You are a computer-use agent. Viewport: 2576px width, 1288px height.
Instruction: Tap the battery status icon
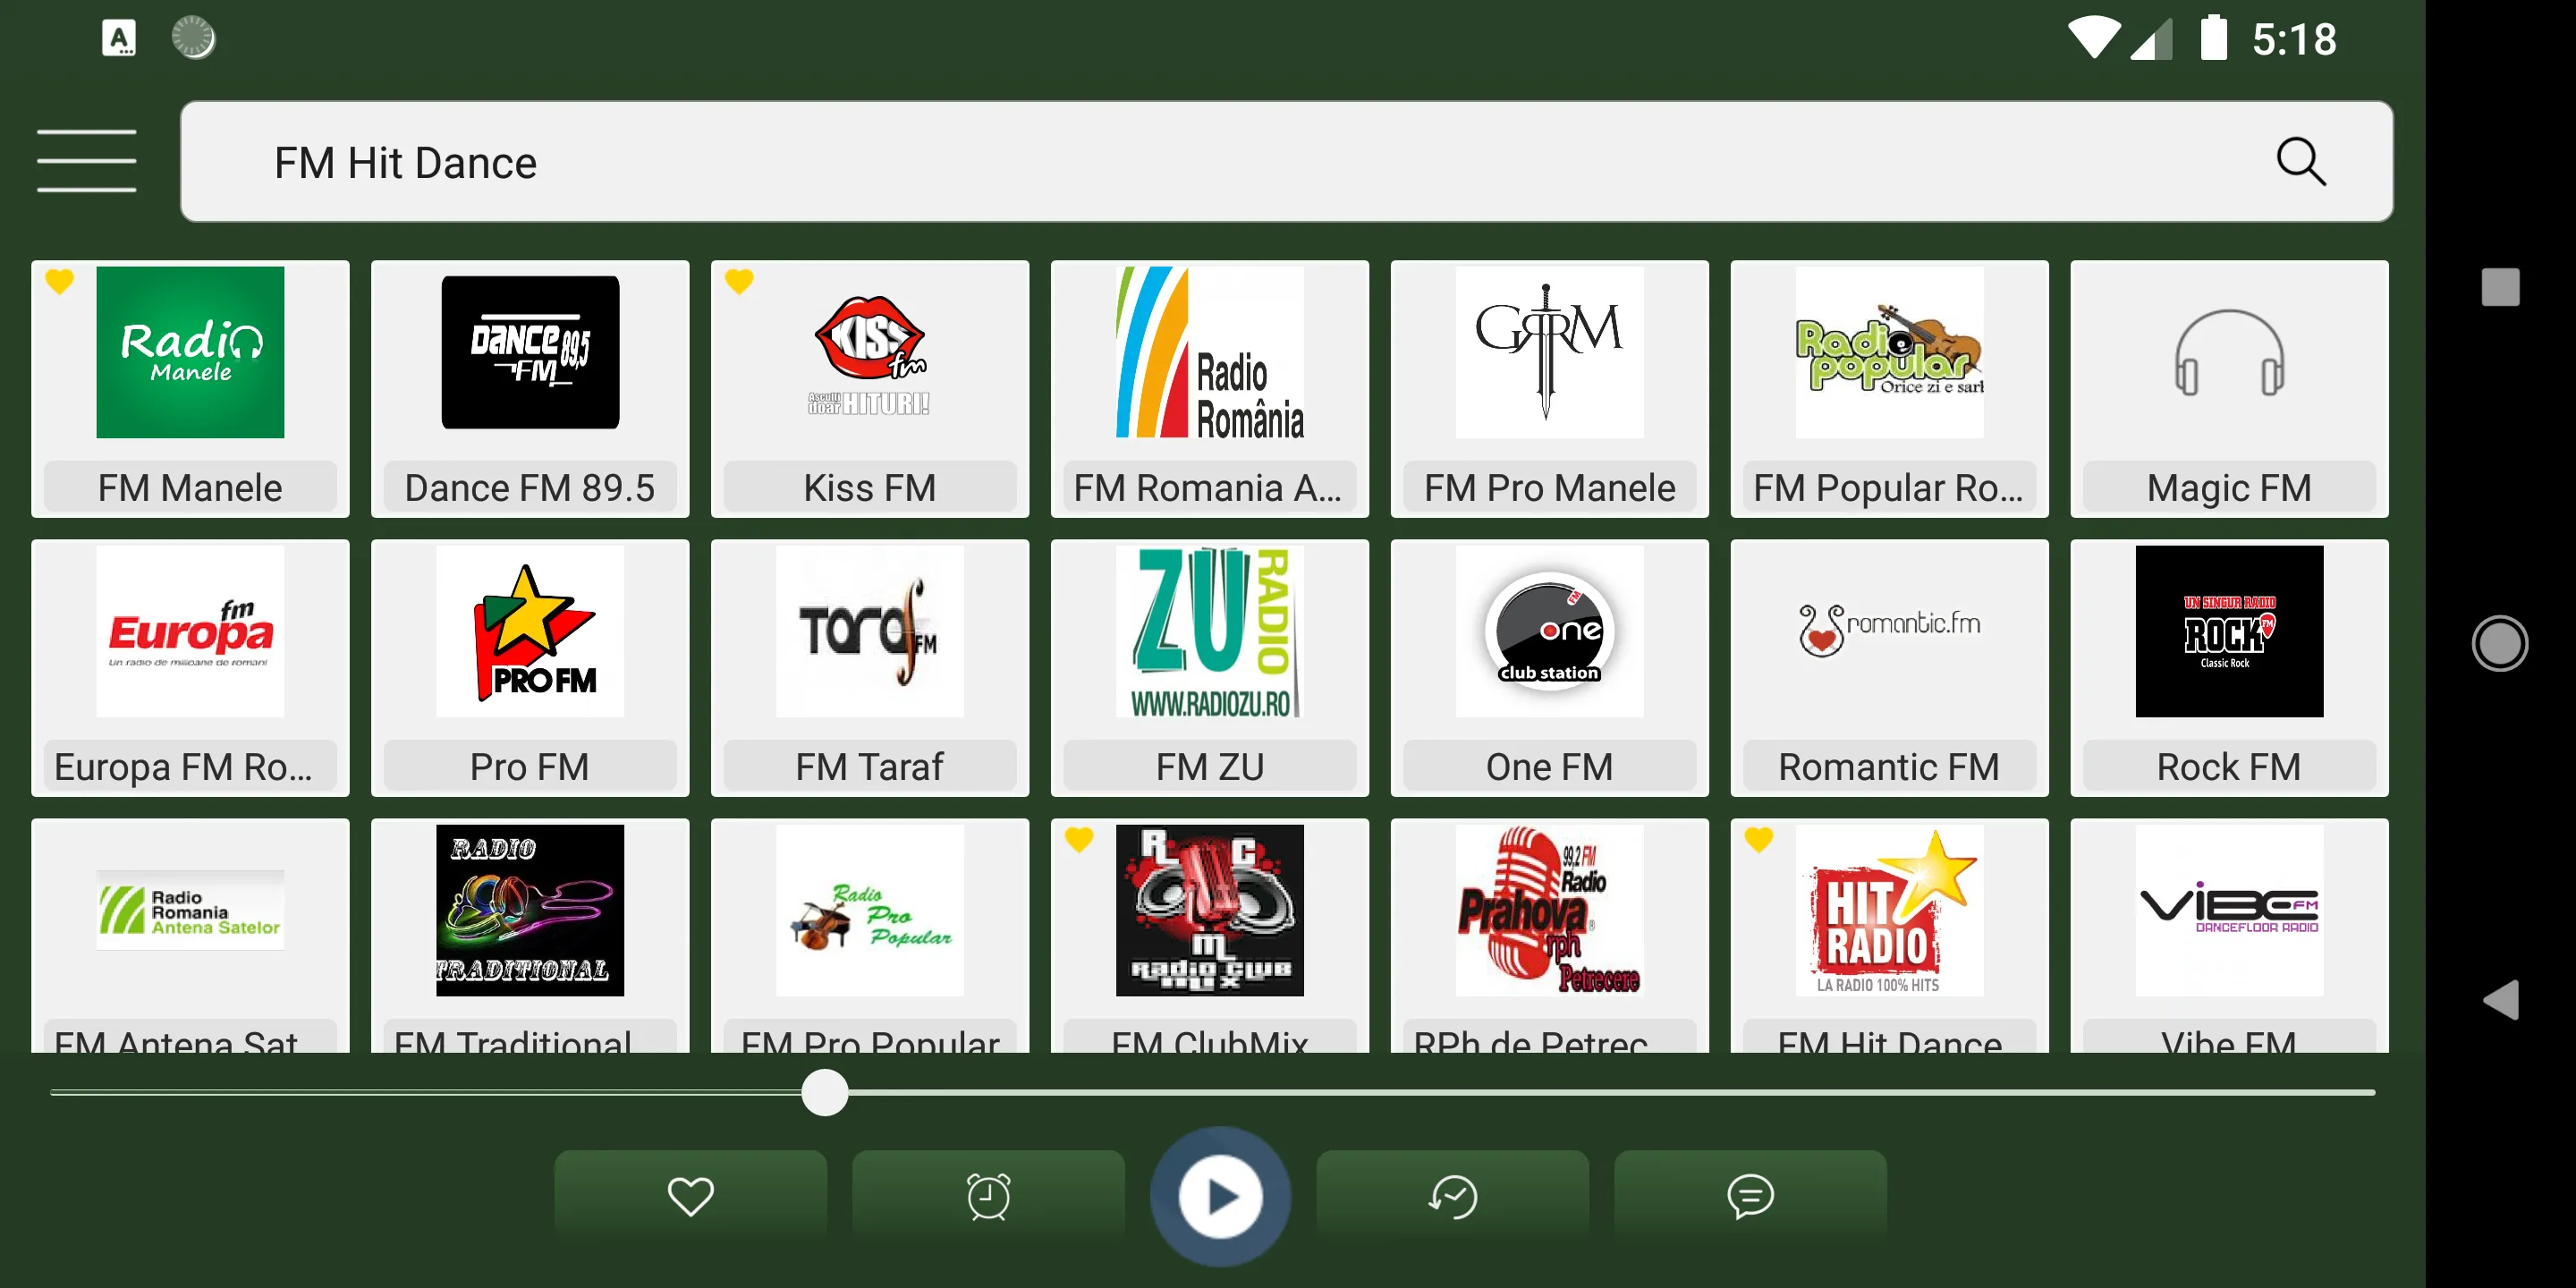2214,38
